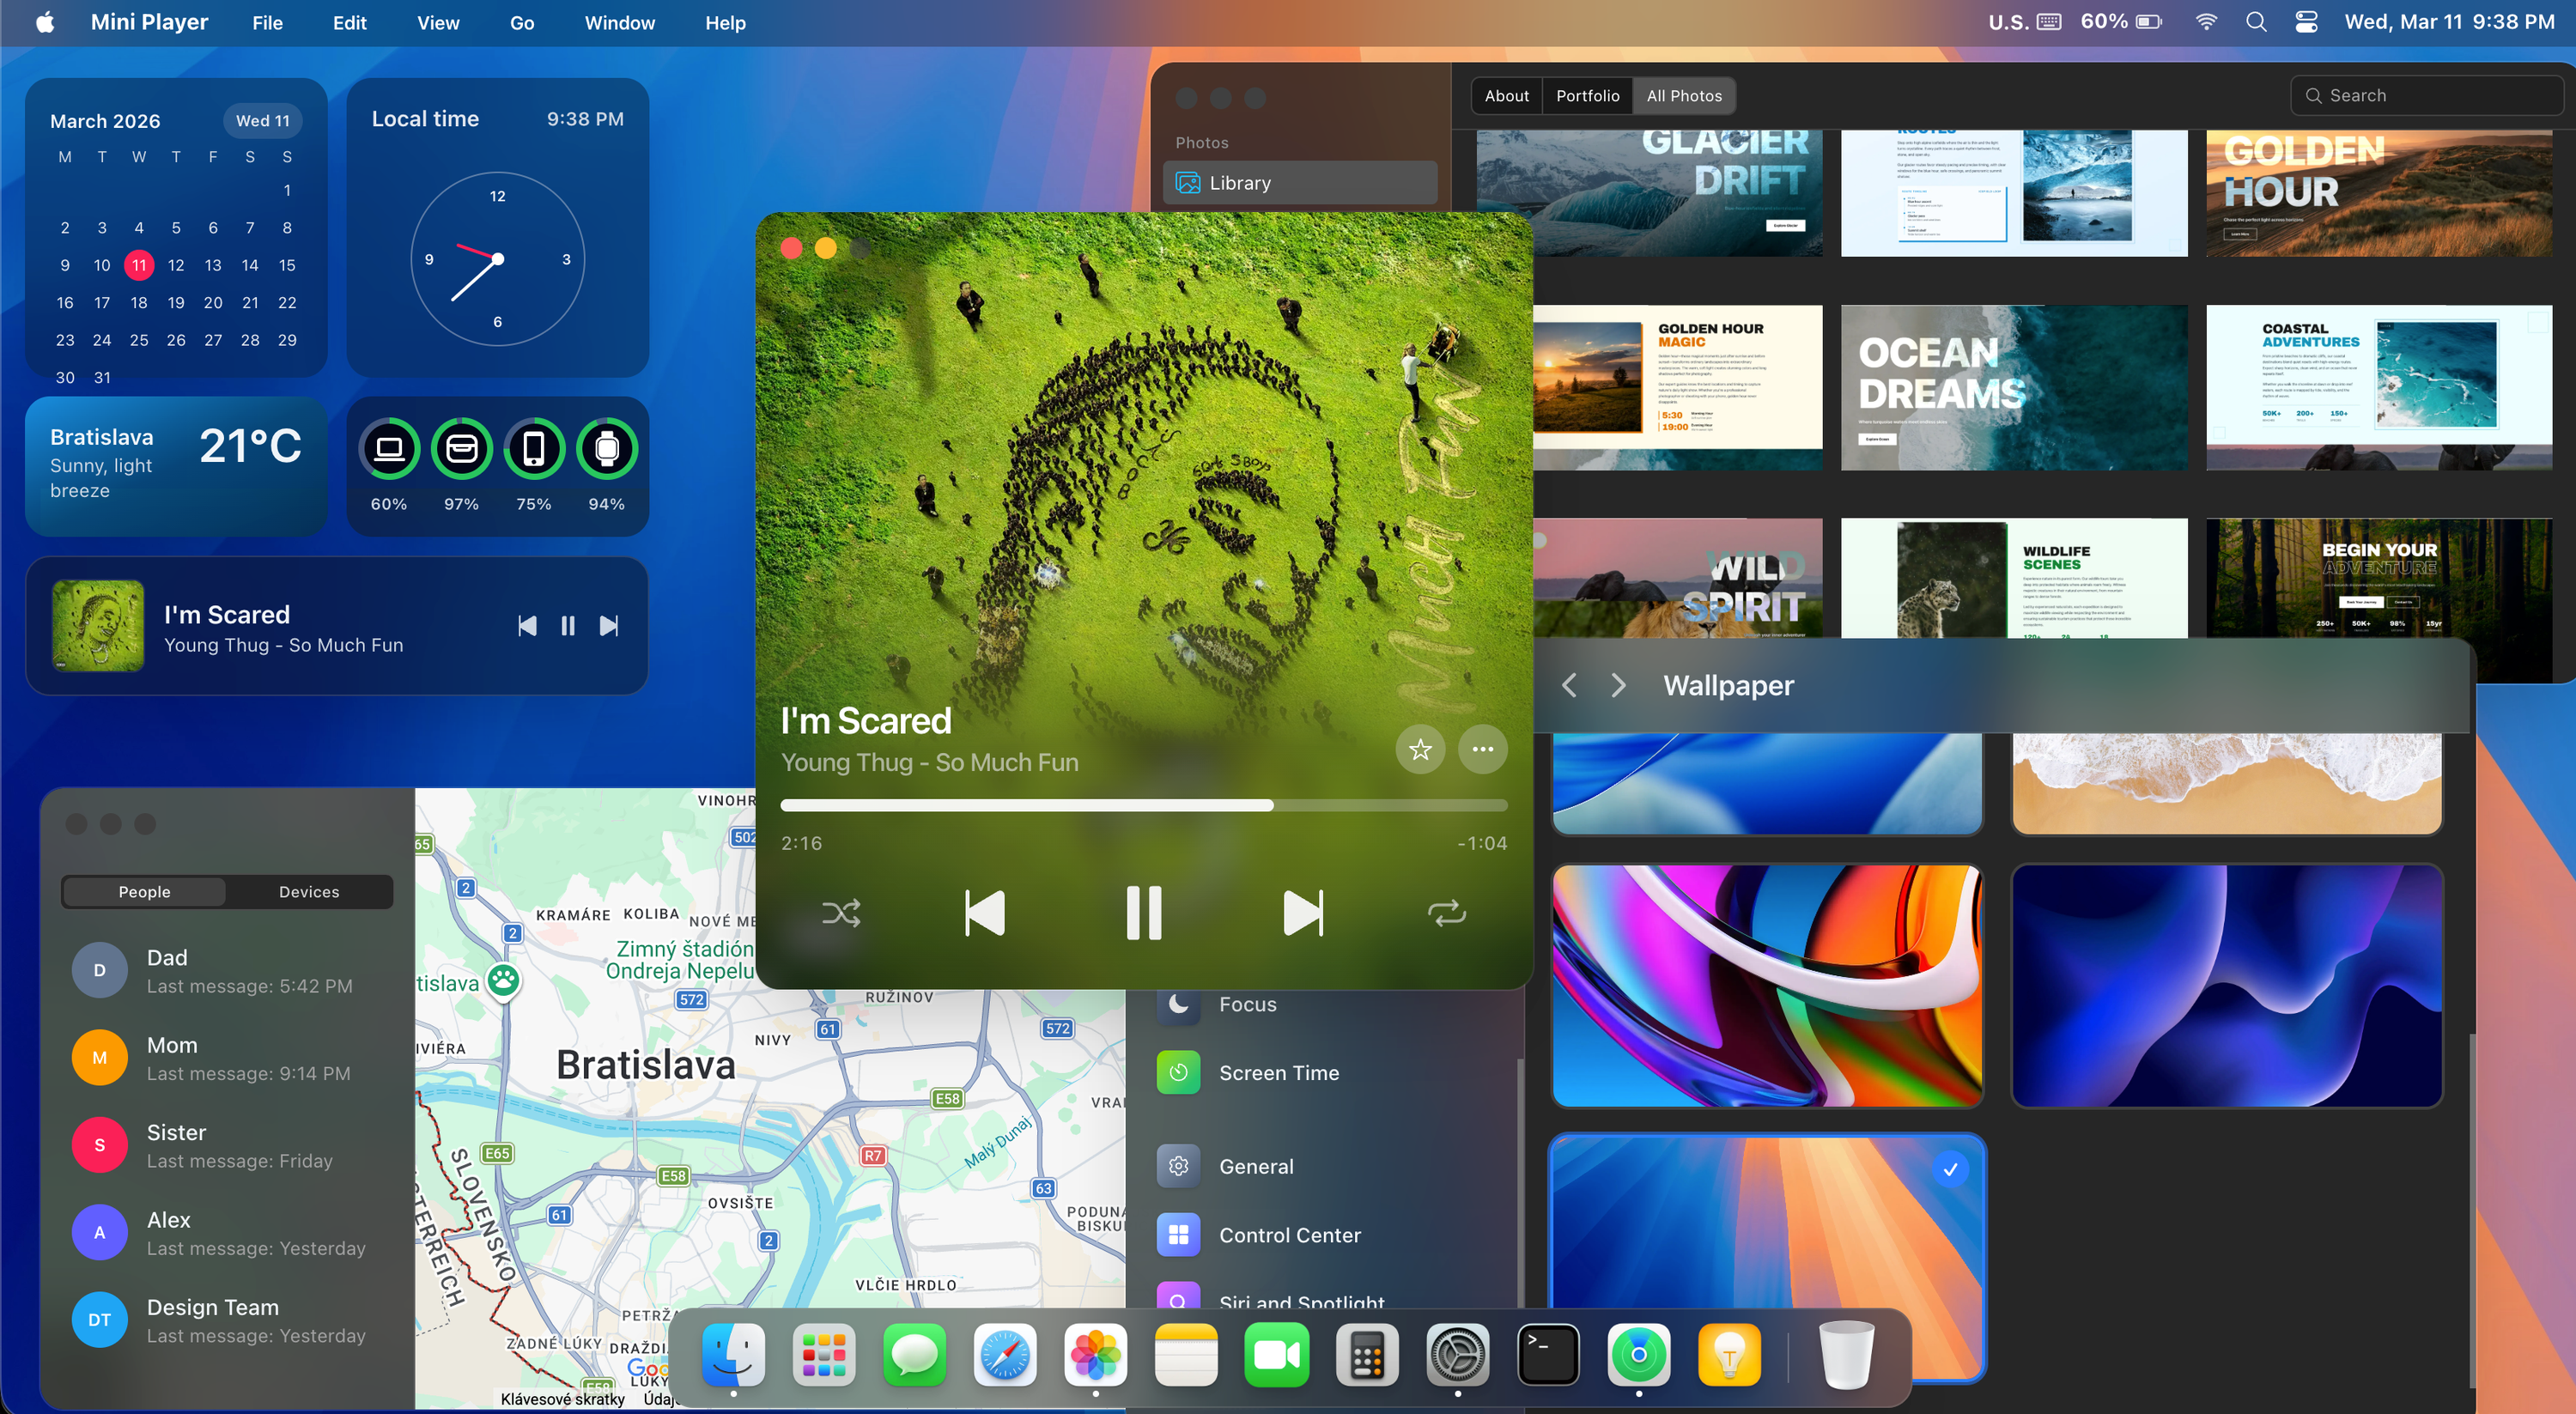The height and width of the screenshot is (1414, 2576).
Task: Choose the sandy beach wallpaper
Action: [x=2226, y=783]
